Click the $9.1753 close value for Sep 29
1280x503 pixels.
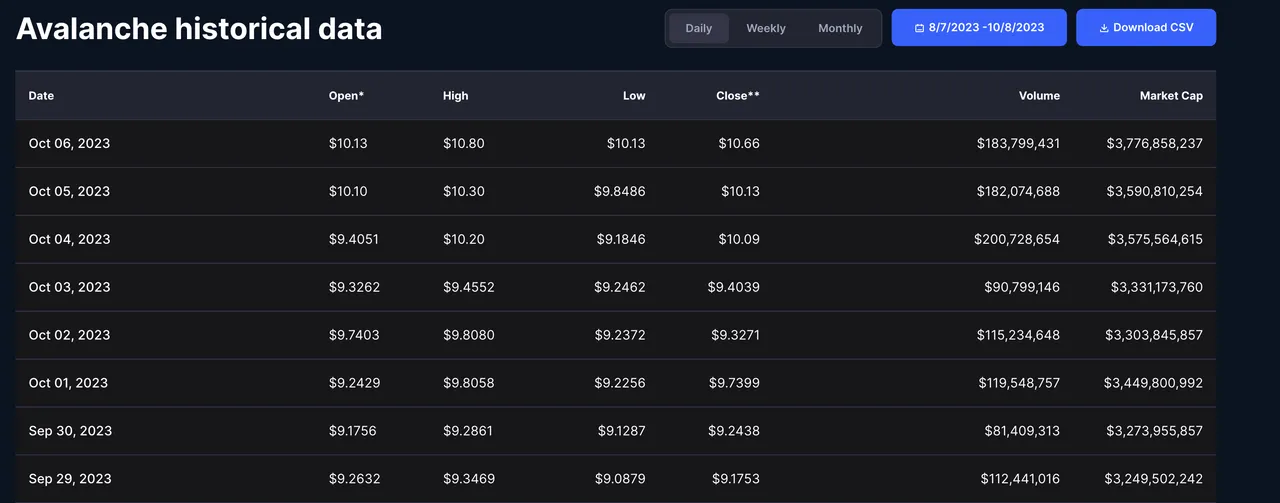pyautogui.click(x=736, y=480)
